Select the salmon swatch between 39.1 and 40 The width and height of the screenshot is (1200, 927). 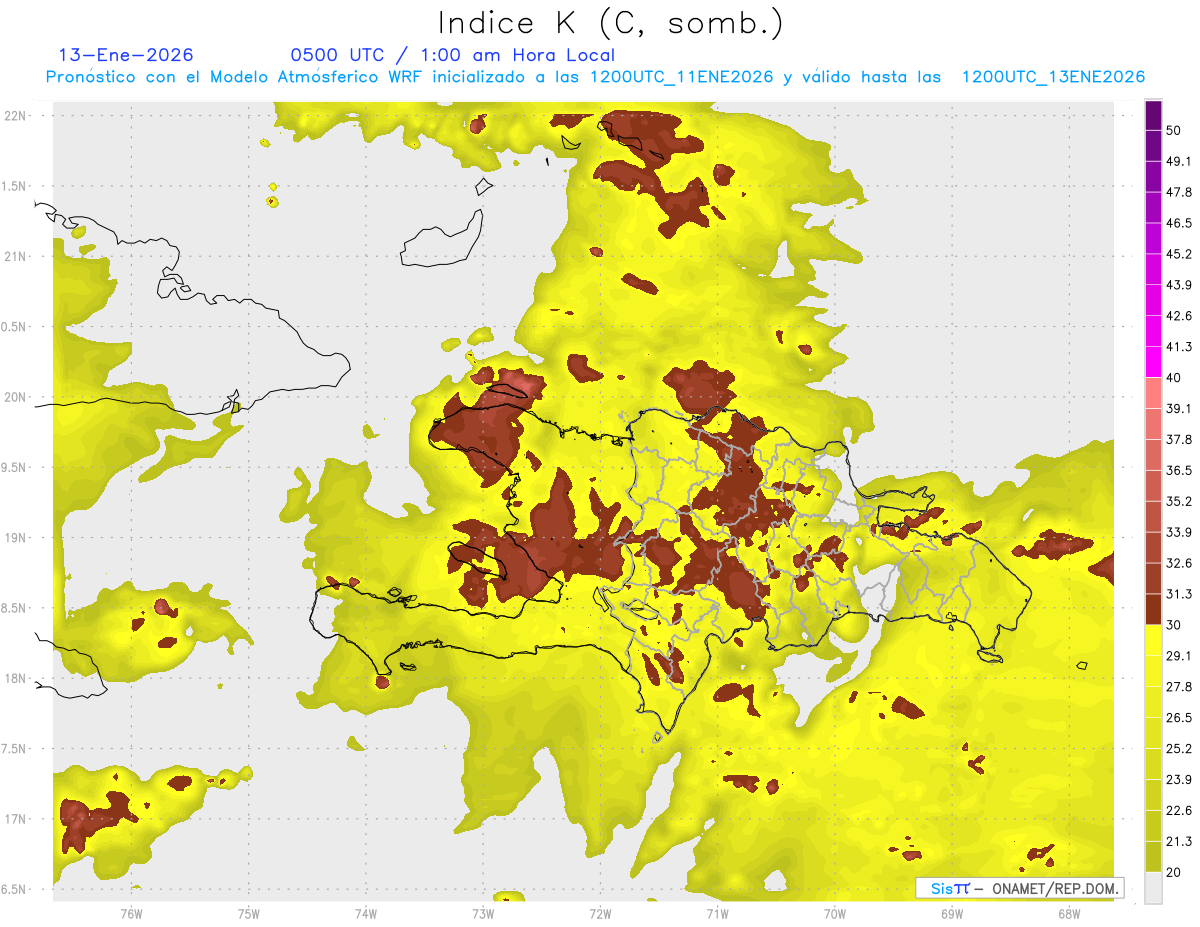point(1154,393)
